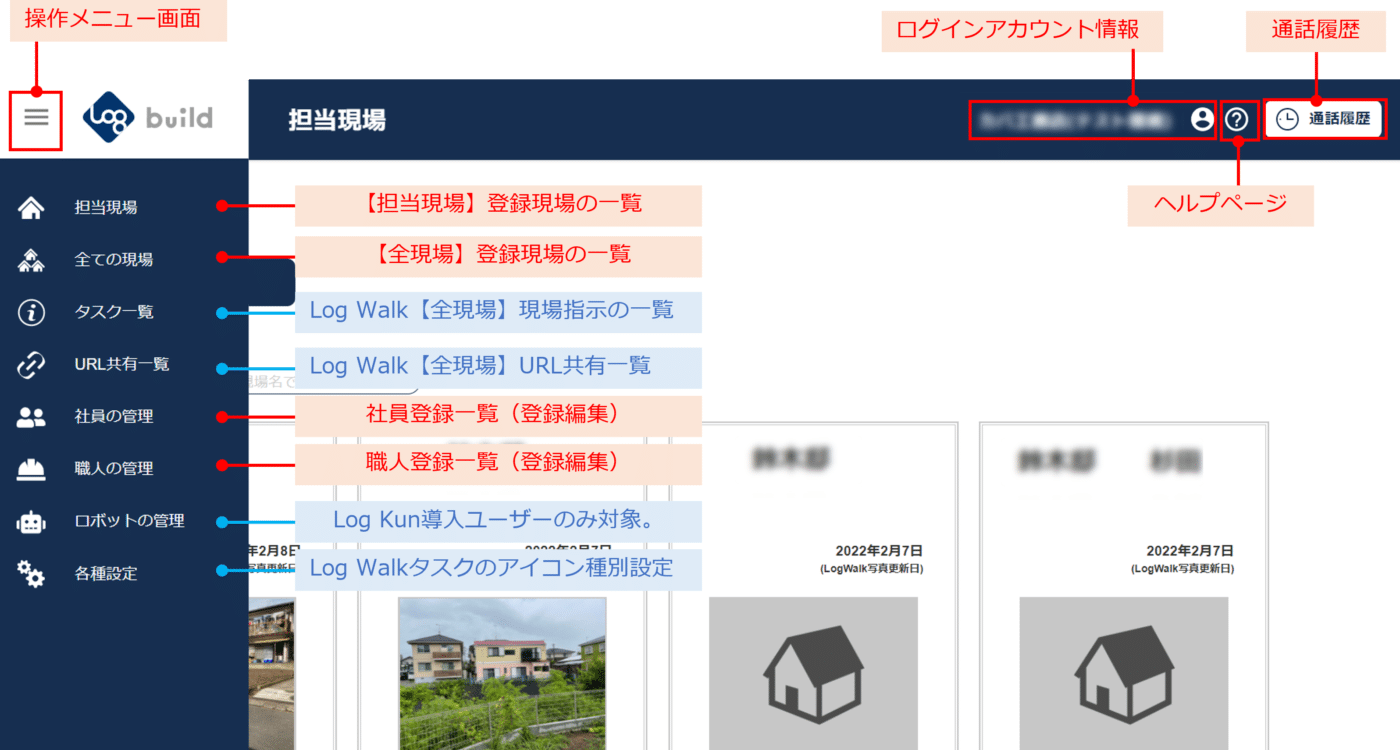This screenshot has height=750, width=1400.
Task: Click the Log build logo
Action: [147, 118]
